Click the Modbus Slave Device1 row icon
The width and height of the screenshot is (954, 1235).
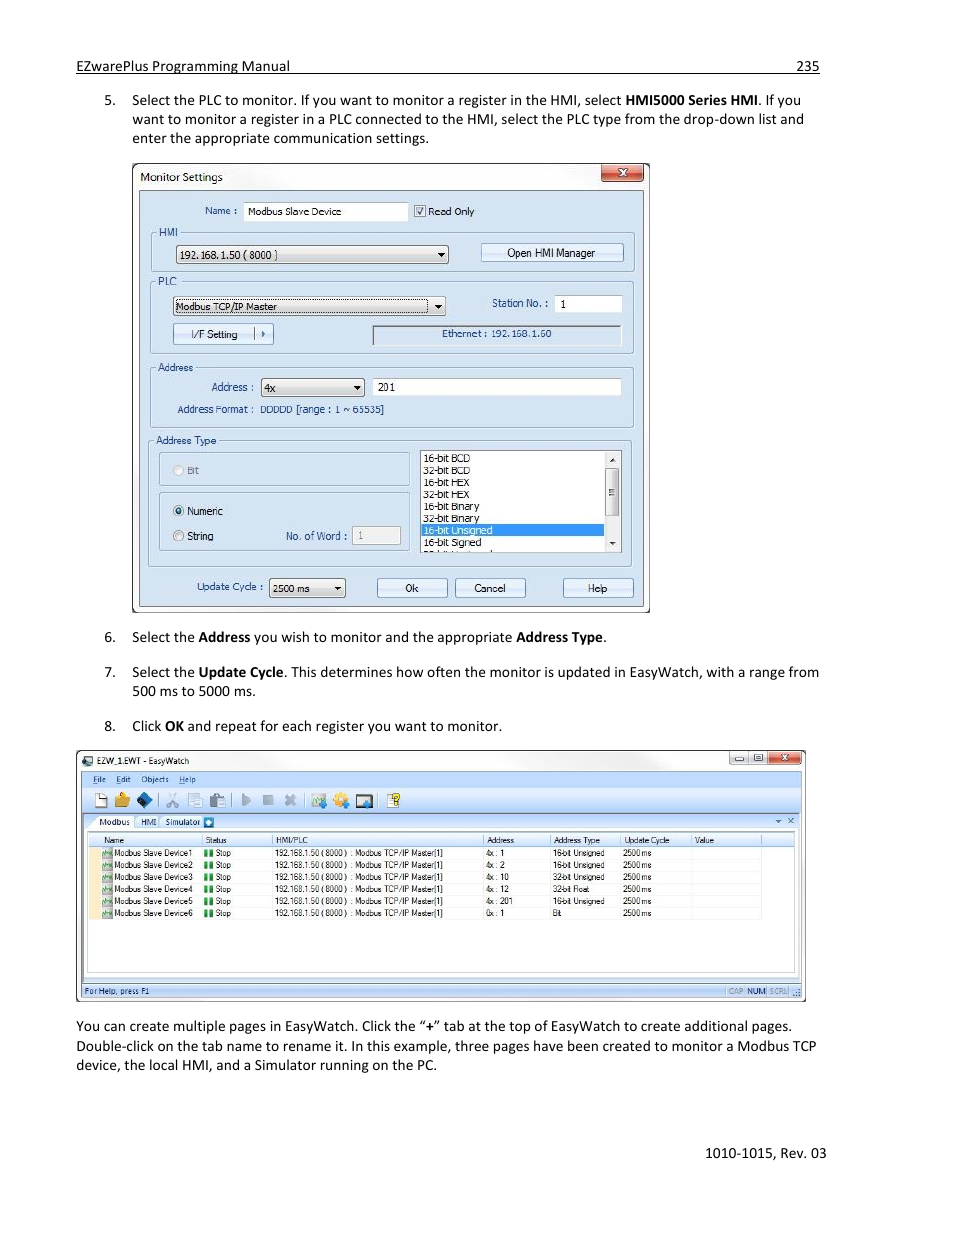pos(107,853)
